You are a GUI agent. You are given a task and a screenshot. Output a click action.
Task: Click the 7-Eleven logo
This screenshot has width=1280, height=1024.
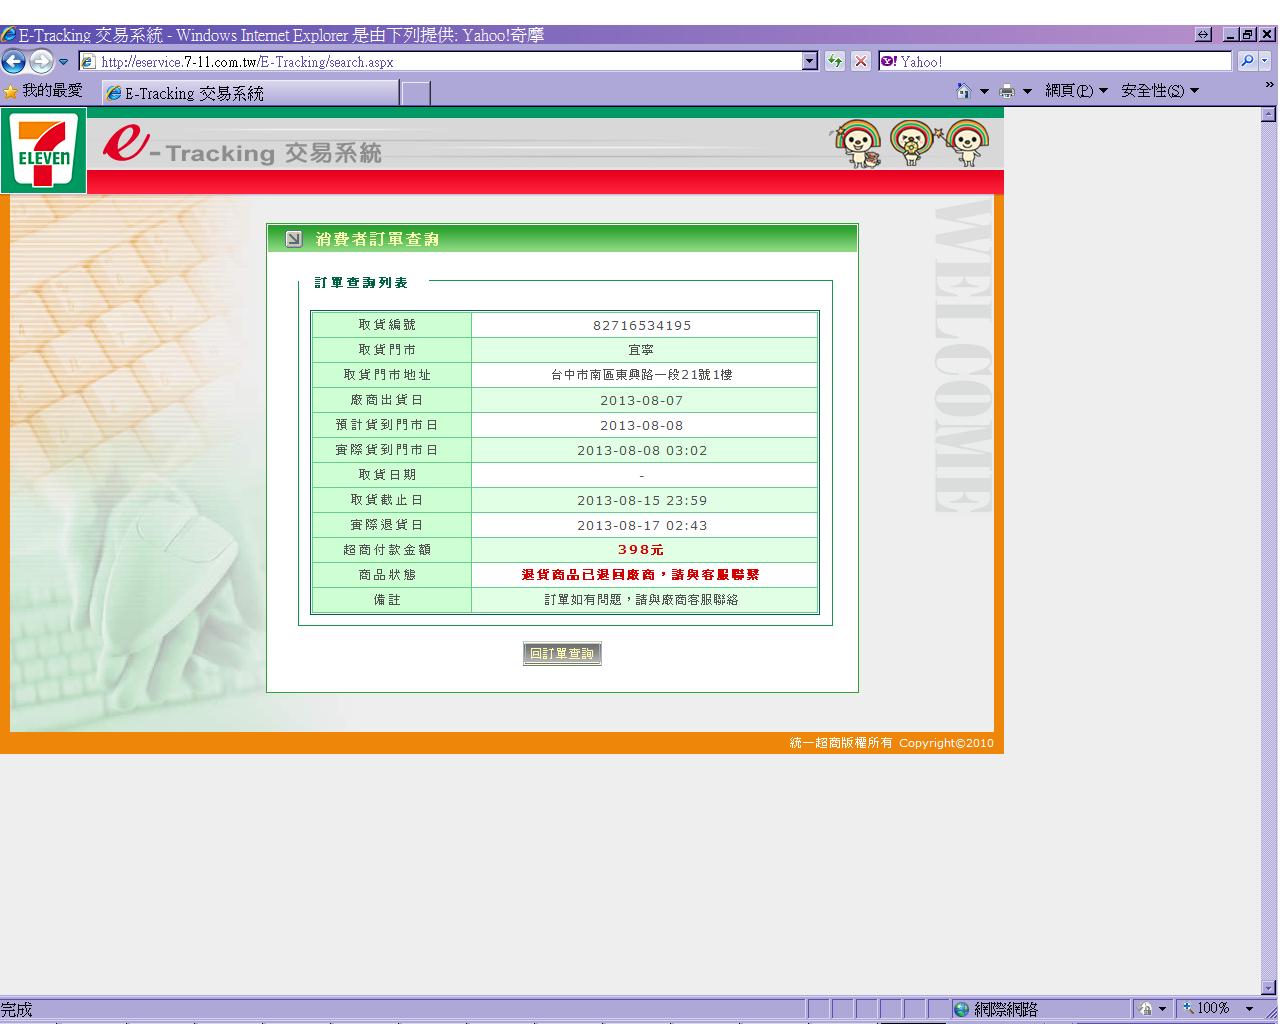(43, 151)
